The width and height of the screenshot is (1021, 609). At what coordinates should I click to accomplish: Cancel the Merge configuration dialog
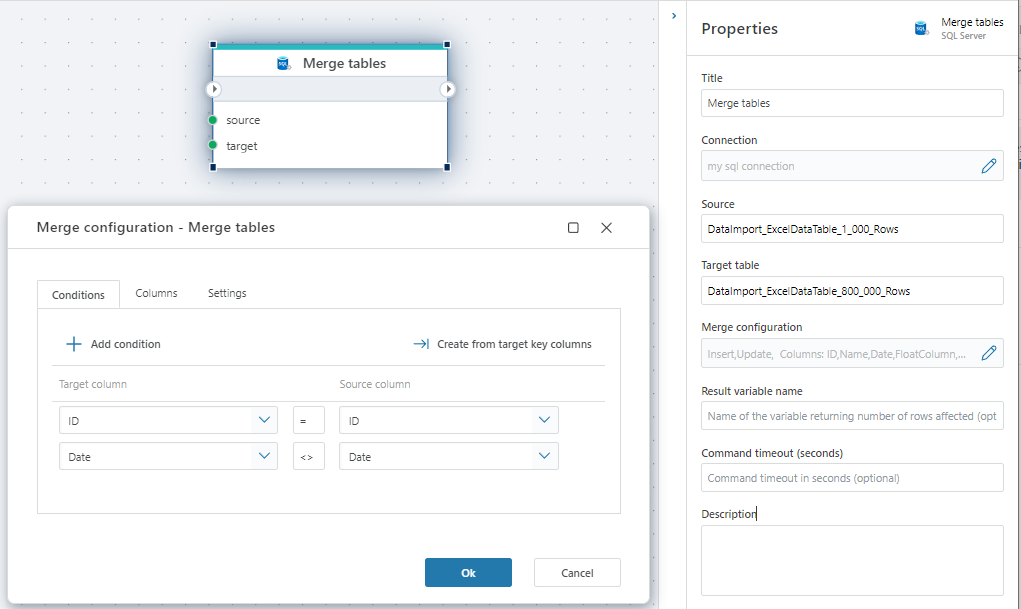[577, 572]
